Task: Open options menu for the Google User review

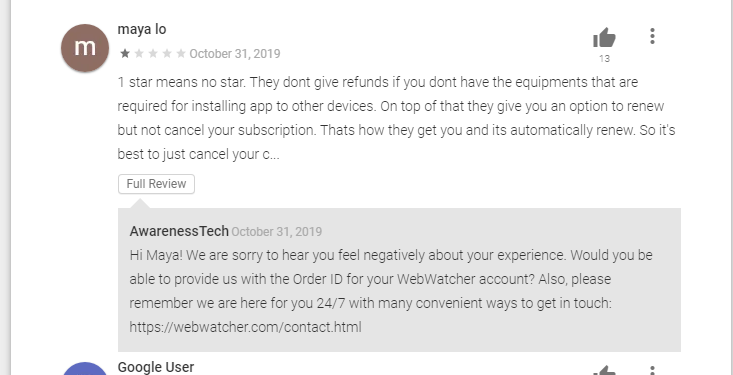Action: coord(652,370)
